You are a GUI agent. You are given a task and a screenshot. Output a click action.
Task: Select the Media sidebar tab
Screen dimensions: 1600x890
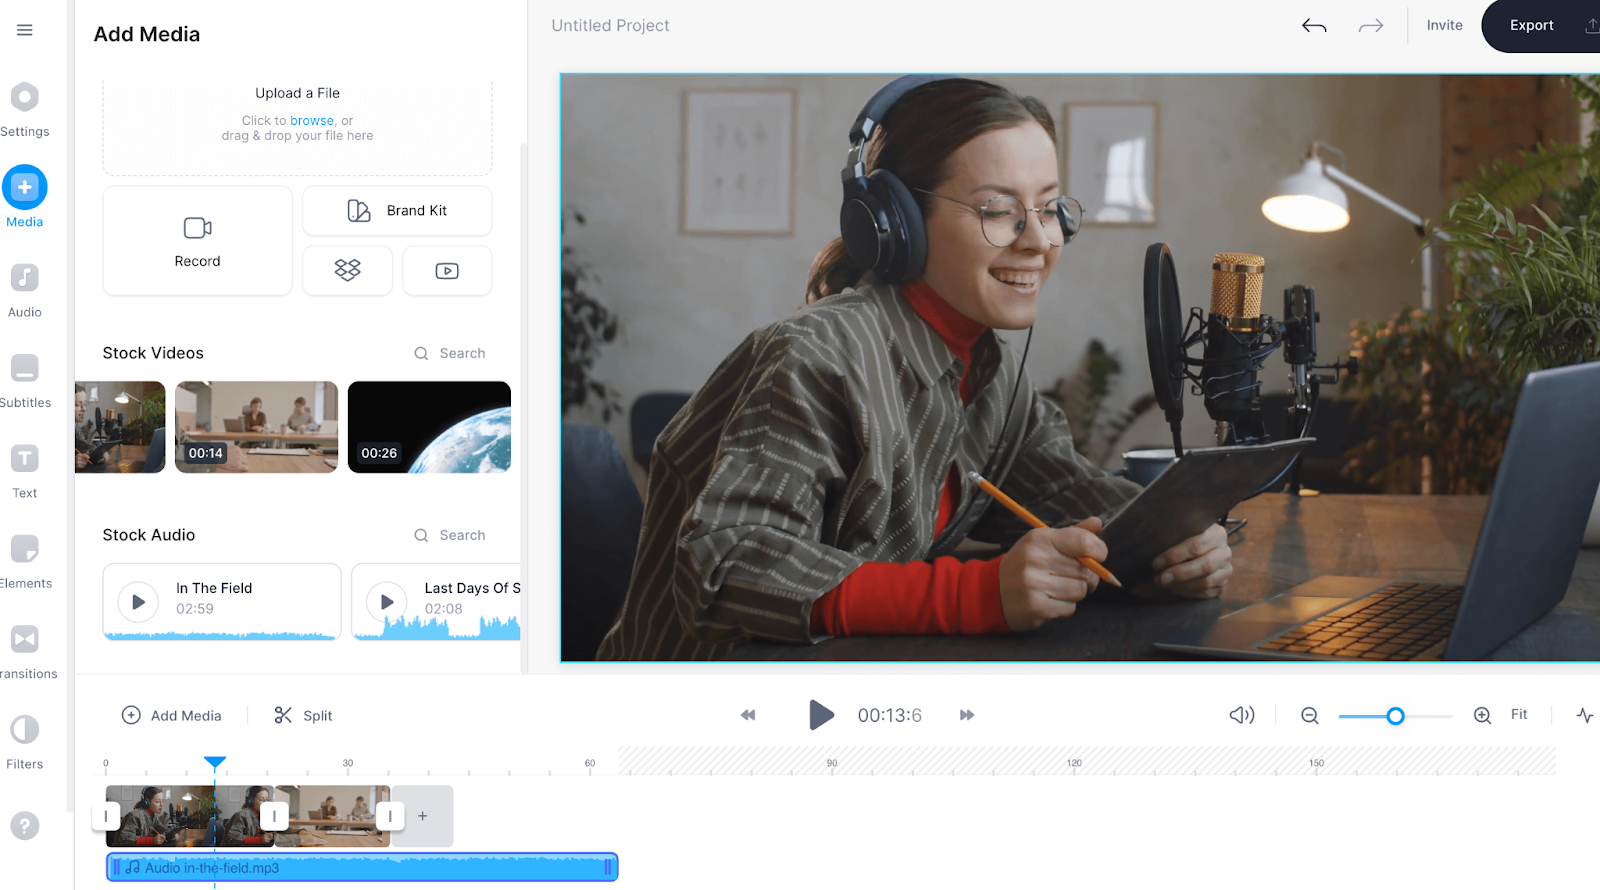click(x=25, y=197)
